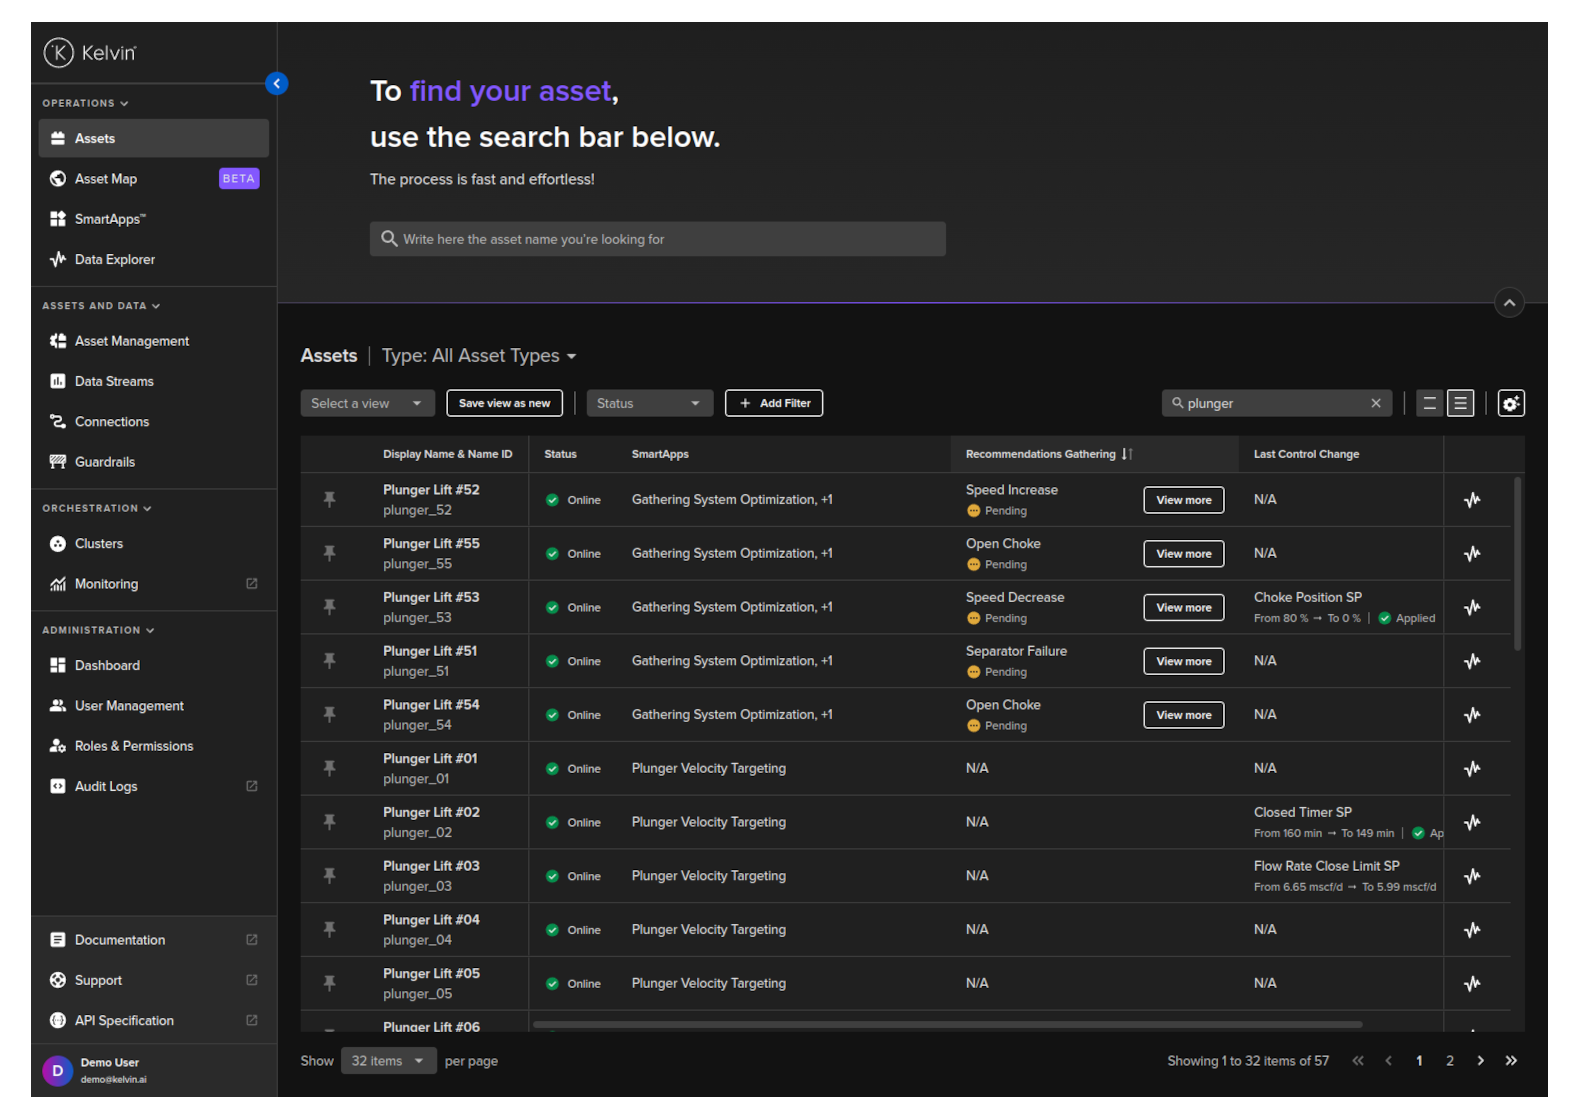Open Data Explorer from sidebar

point(114,259)
